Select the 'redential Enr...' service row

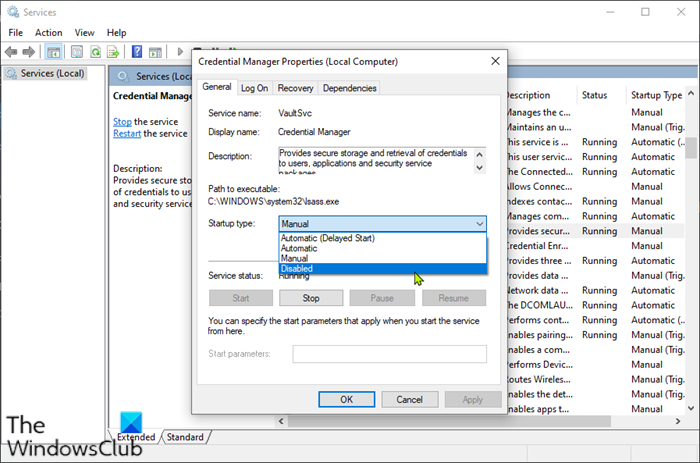[x=596, y=246]
